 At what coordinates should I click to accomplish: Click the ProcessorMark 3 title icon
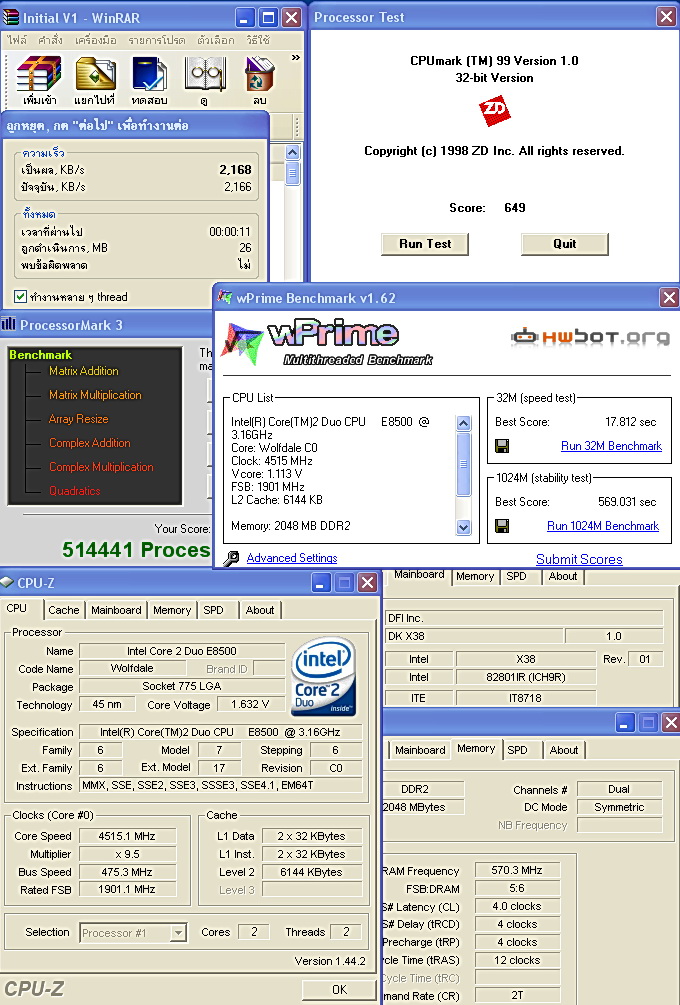click(8, 324)
